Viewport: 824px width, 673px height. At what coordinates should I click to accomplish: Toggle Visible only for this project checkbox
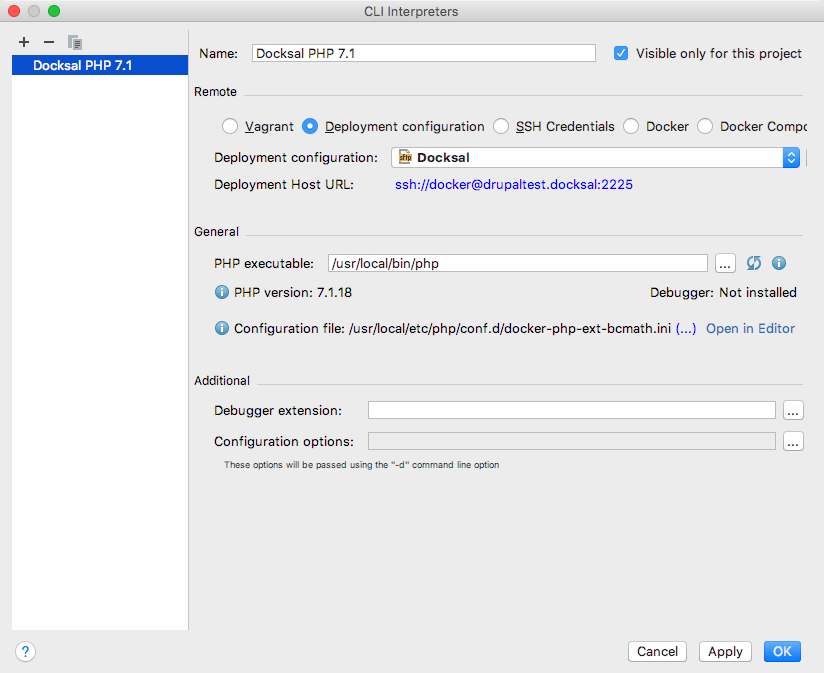pos(621,53)
